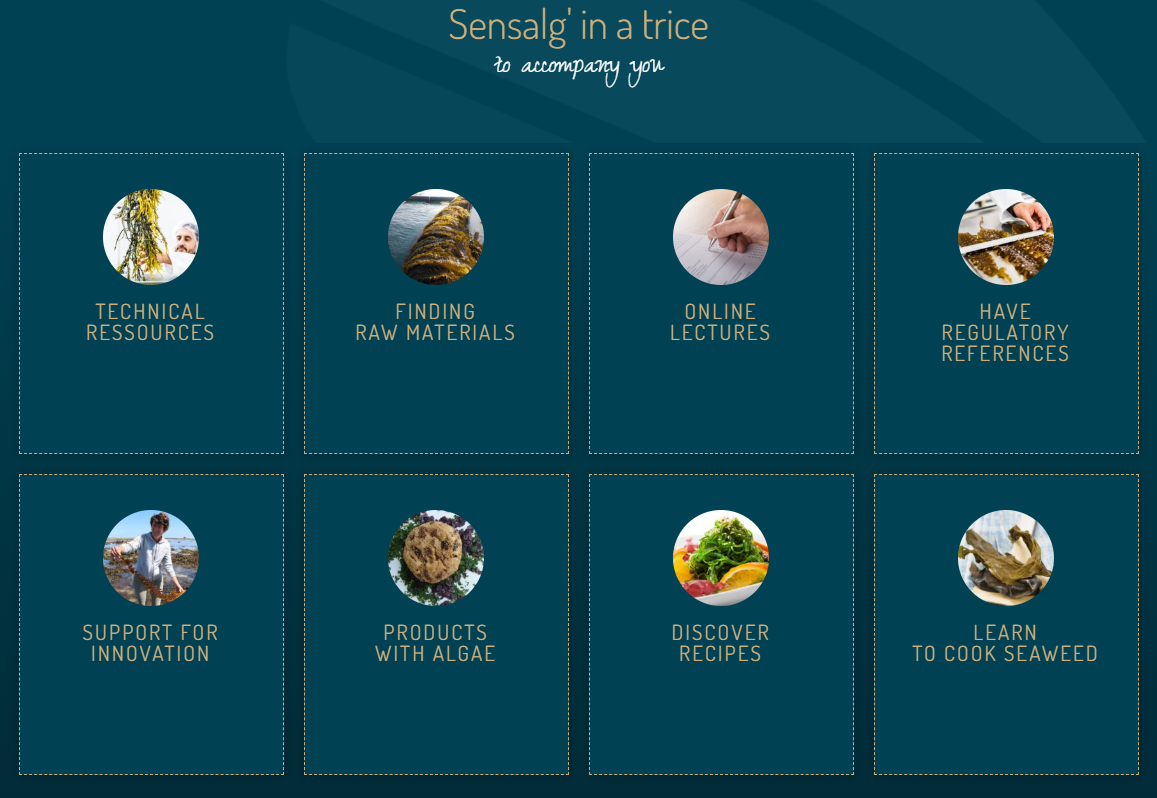
Task: Click empty area of Technical Ressources card
Action: coord(151,399)
